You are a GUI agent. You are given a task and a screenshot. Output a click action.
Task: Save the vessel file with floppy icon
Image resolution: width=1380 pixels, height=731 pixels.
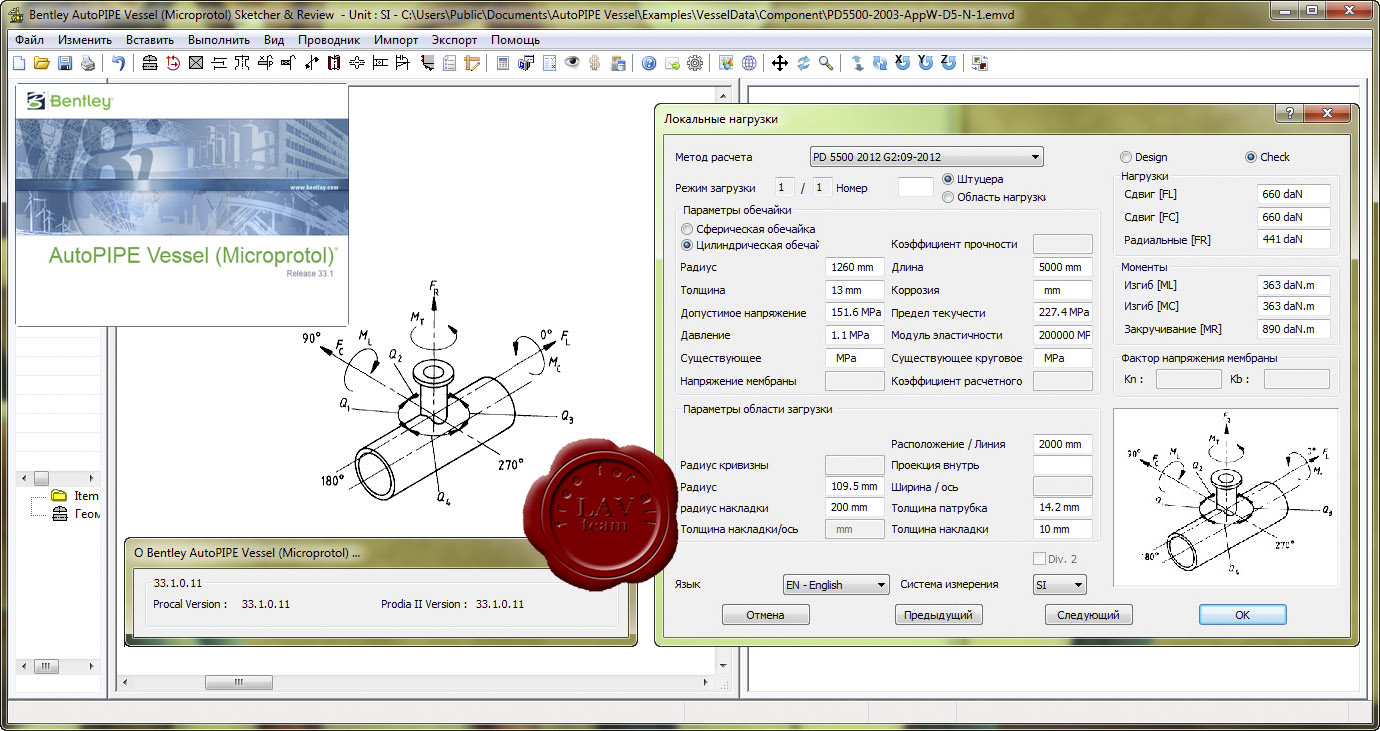pos(65,63)
